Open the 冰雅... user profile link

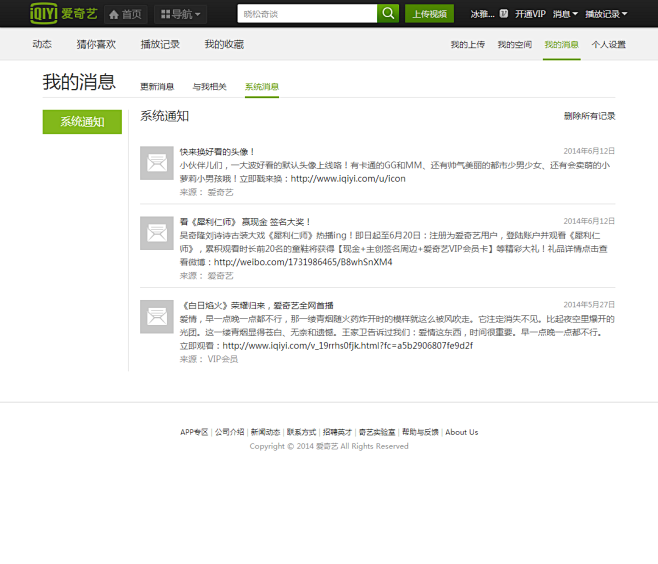click(482, 14)
